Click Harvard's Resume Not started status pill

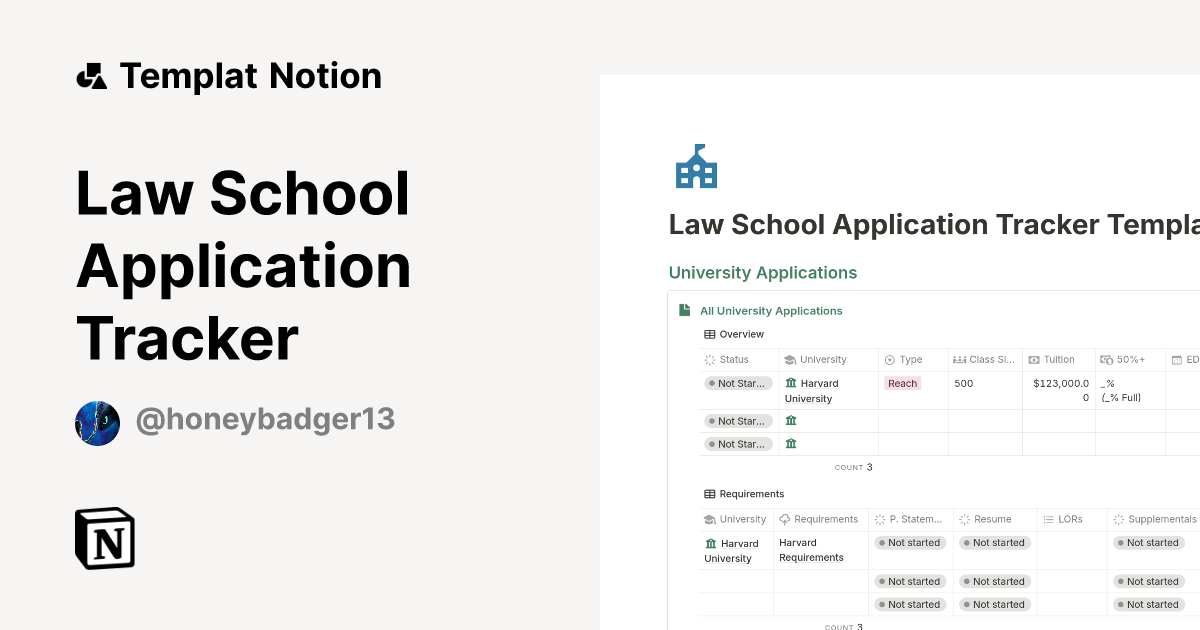tap(994, 542)
